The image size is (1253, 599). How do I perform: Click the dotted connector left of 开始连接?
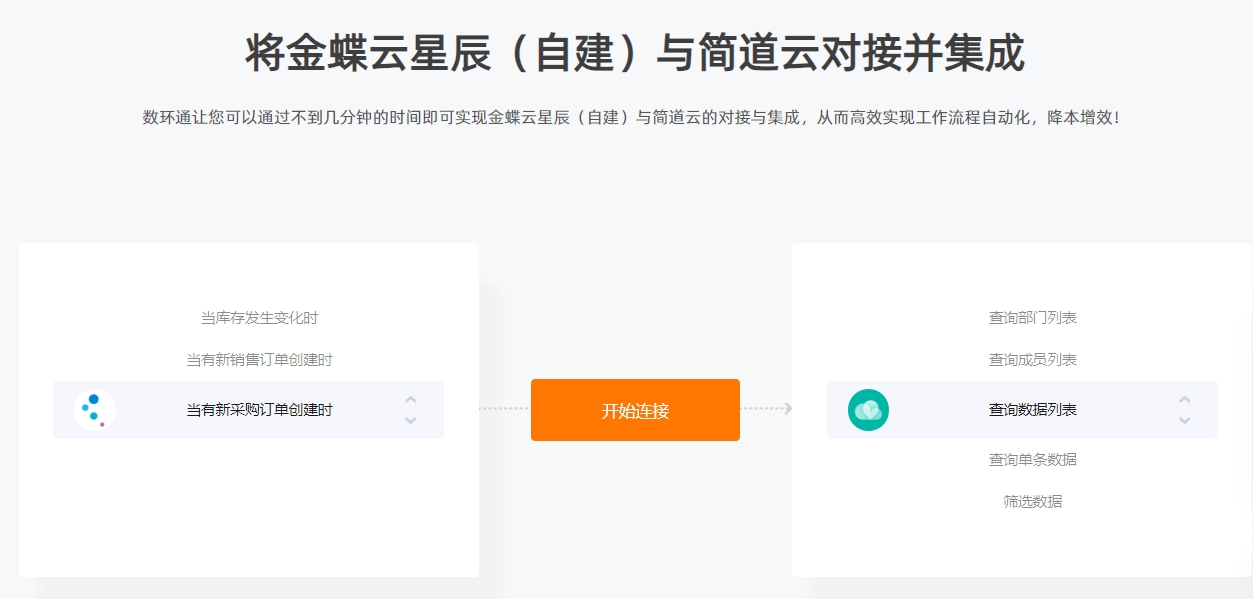coord(504,408)
